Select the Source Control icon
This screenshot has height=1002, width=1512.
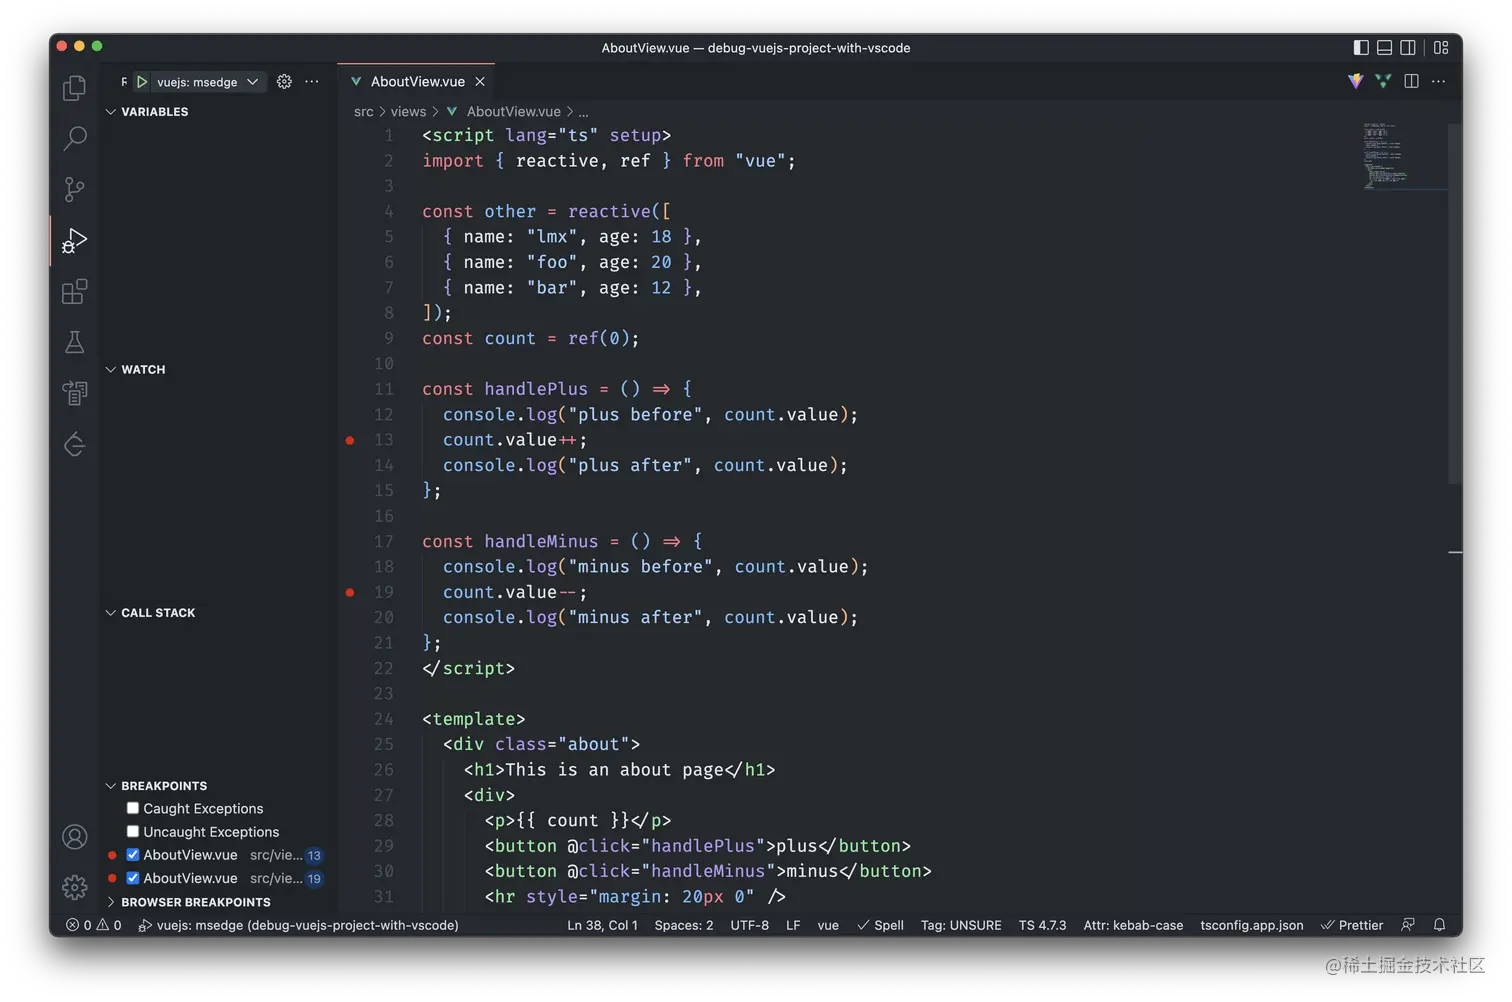click(74, 189)
